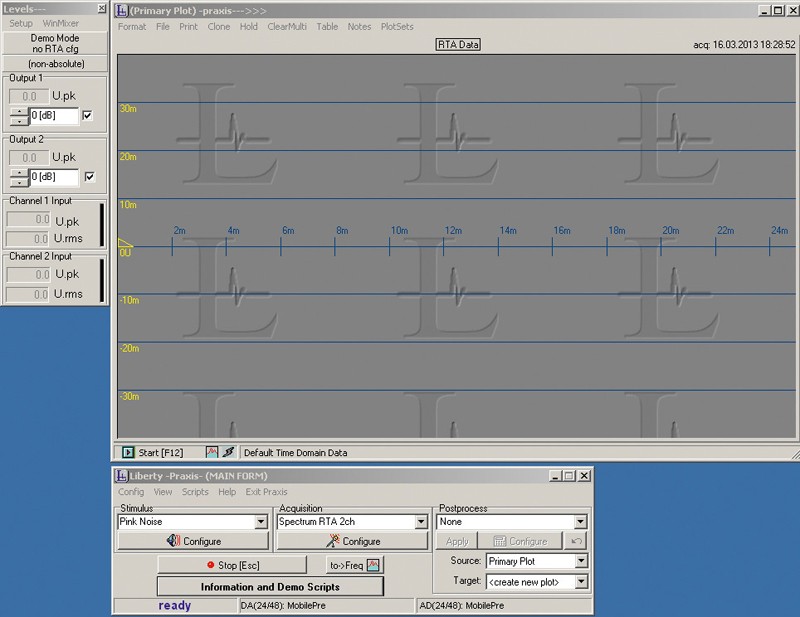This screenshot has height=617, width=800.
Task: Open Information and Demo Scripts
Action: tap(270, 587)
